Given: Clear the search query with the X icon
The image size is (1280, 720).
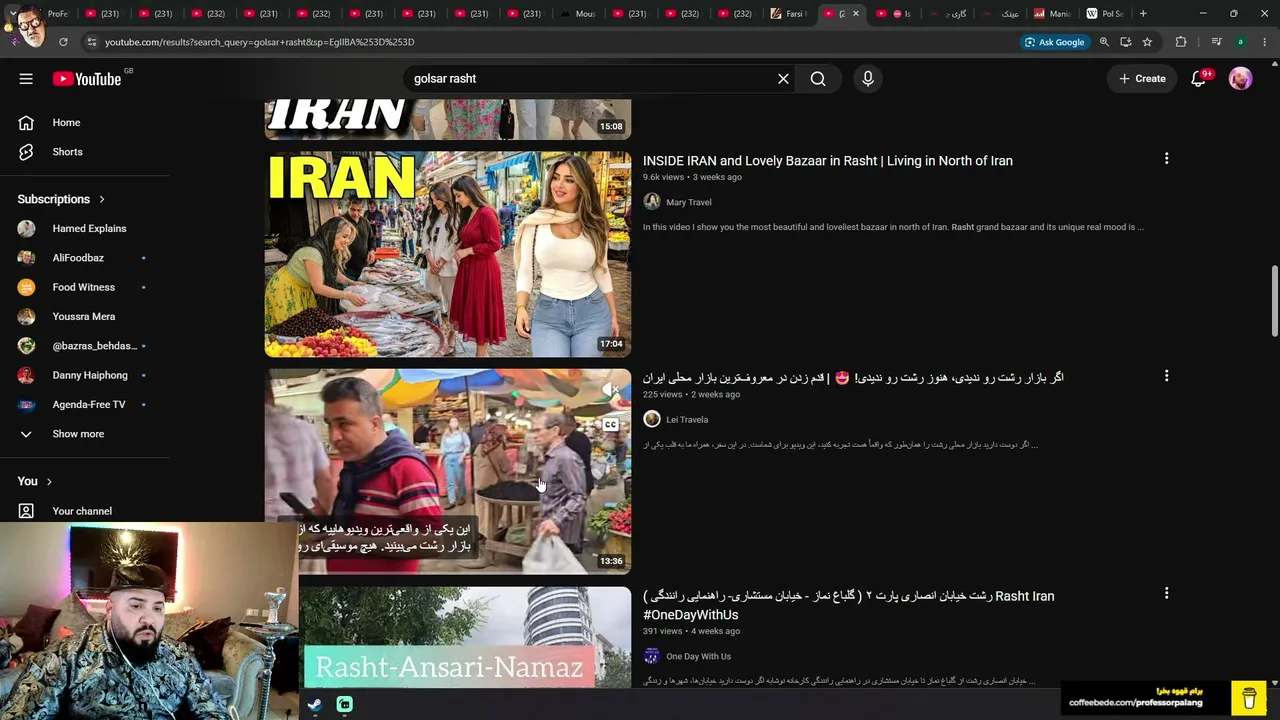Looking at the screenshot, I should 783,79.
